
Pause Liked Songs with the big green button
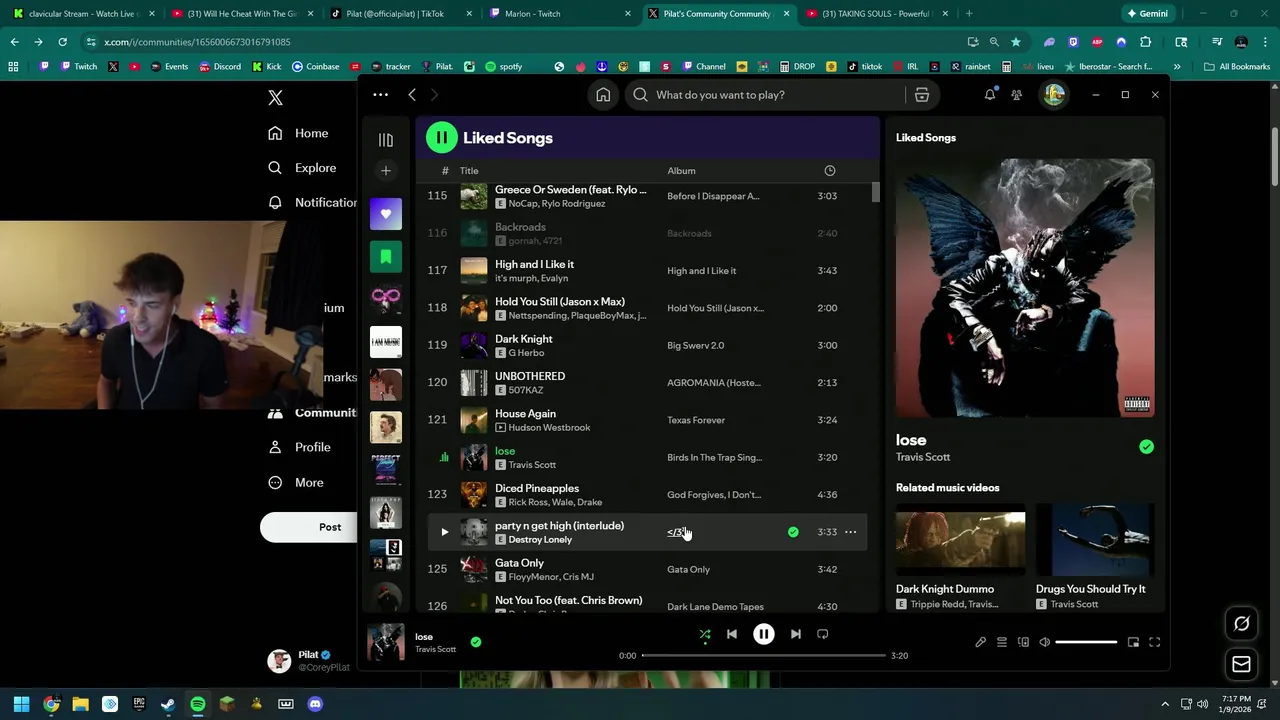coord(442,138)
